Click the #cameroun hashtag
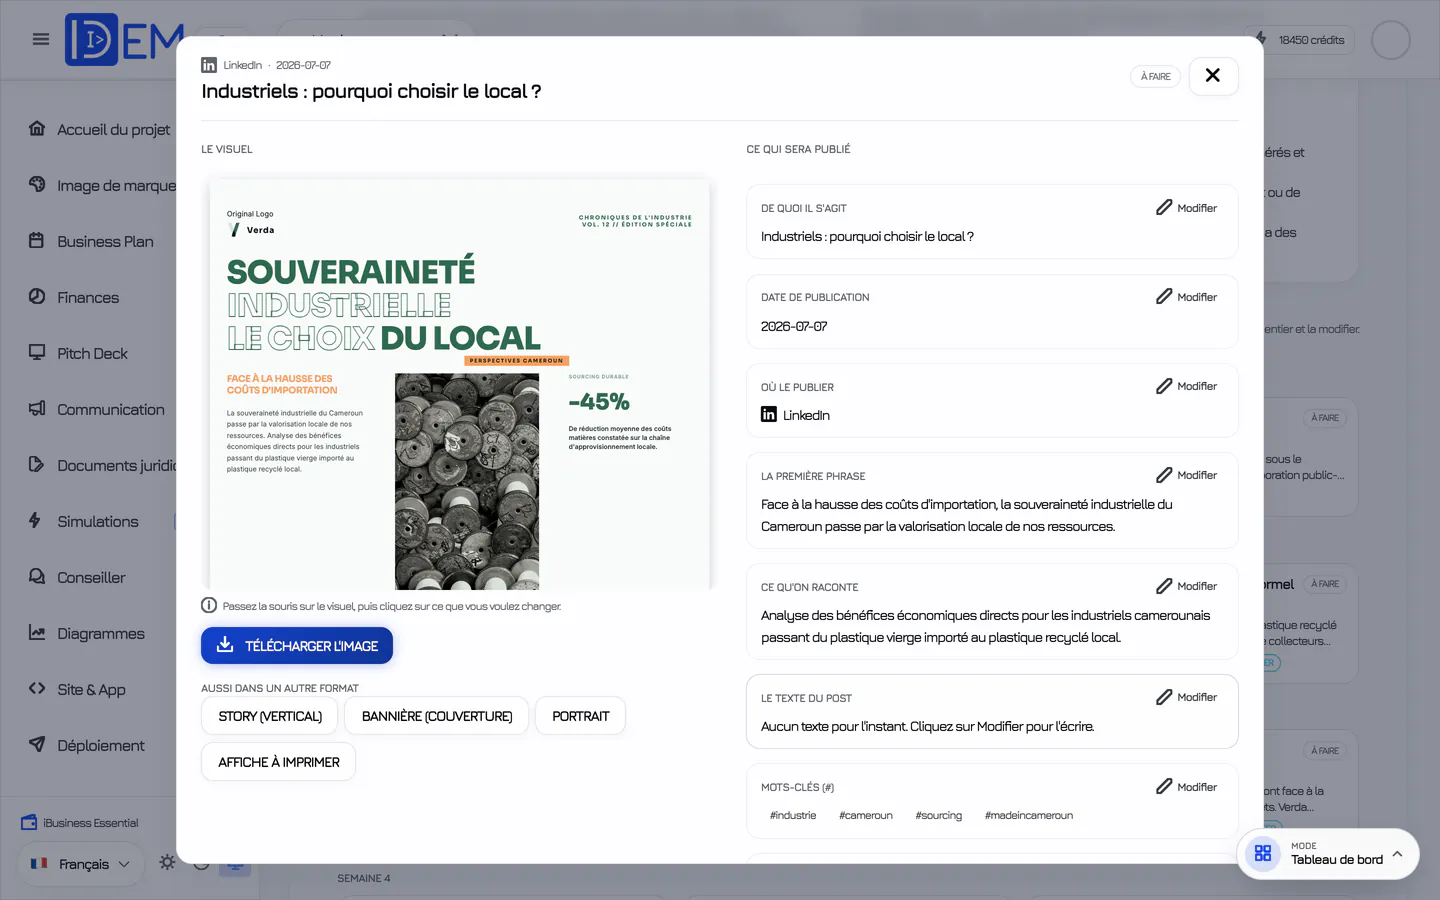This screenshot has width=1440, height=900. pos(866,816)
